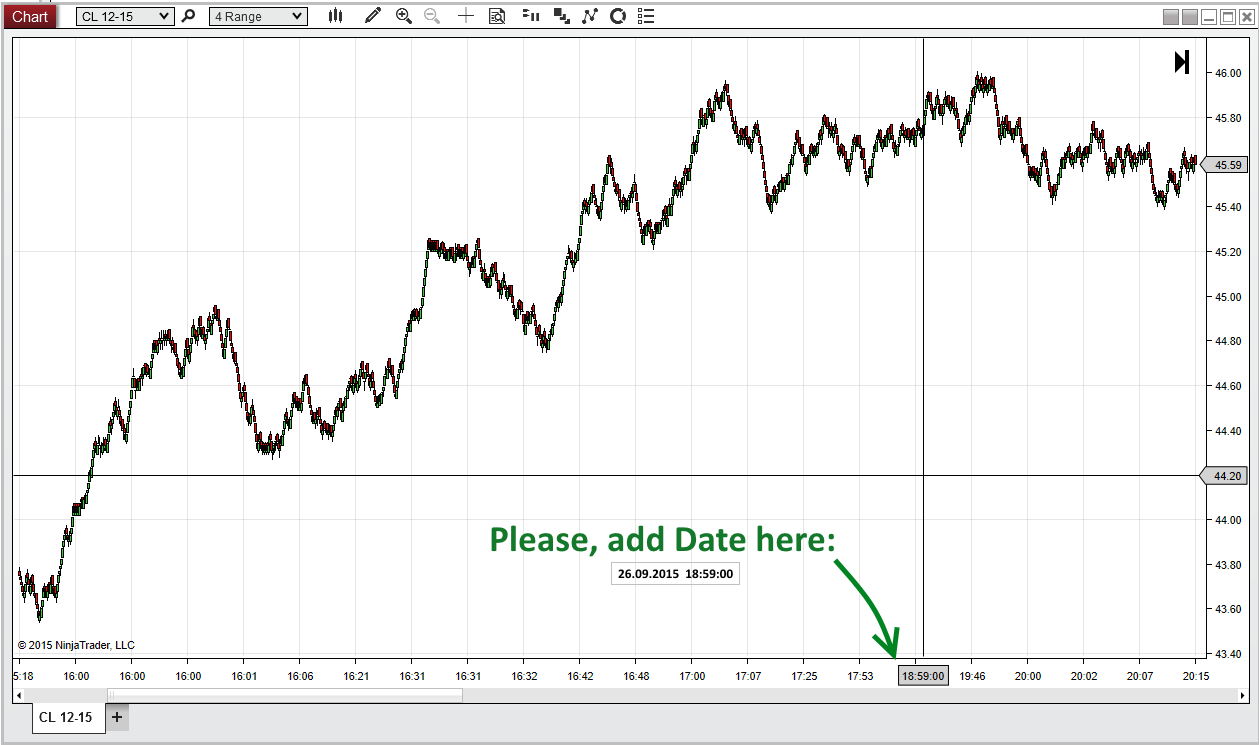The height and width of the screenshot is (745, 1259).
Task: Click the 16:42 time axis label
Action: tap(580, 676)
